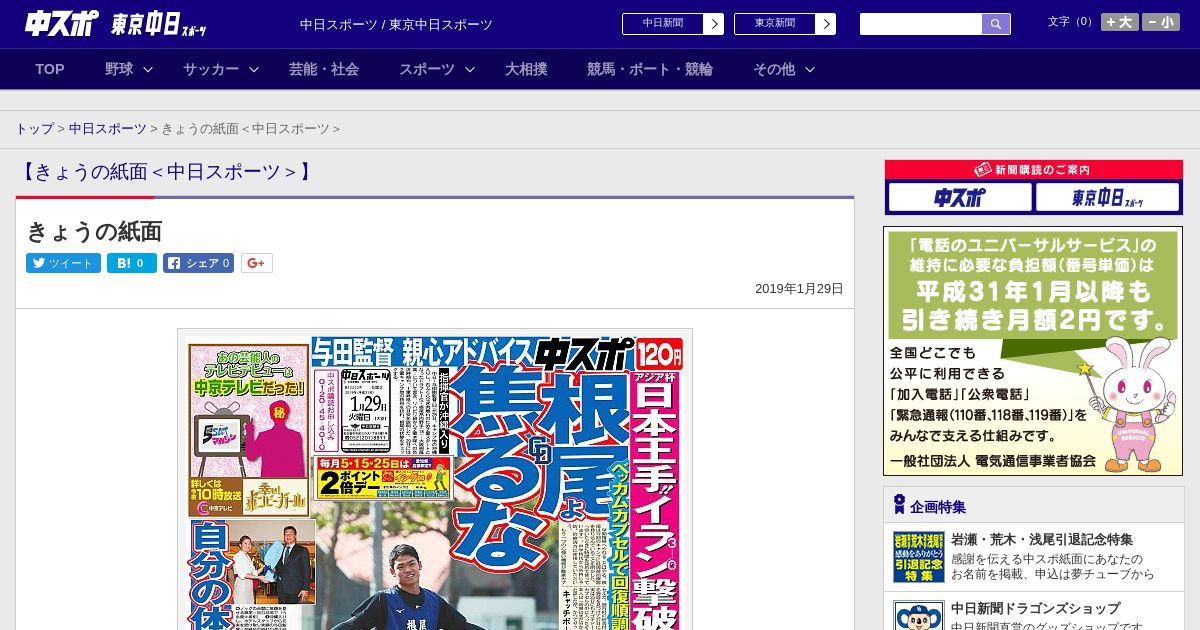The image size is (1200, 630).
Task: Click the magnifier search button
Action: [996, 24]
